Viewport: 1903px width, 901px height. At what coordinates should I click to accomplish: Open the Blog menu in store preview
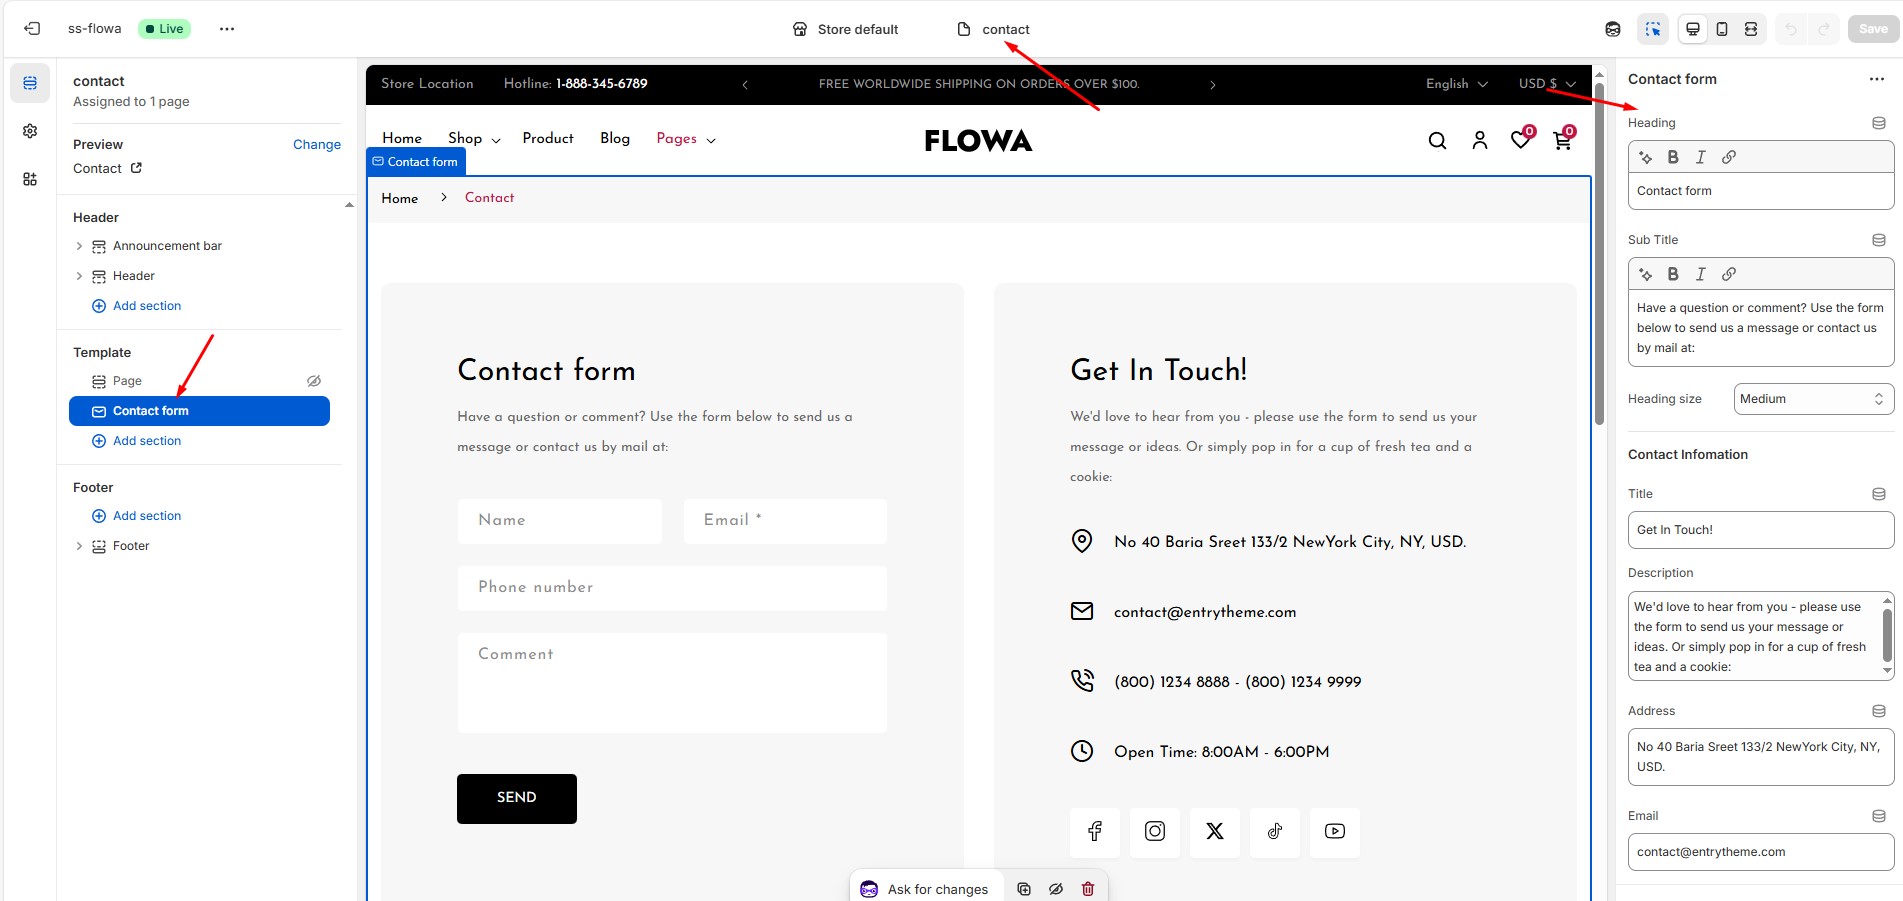(614, 138)
